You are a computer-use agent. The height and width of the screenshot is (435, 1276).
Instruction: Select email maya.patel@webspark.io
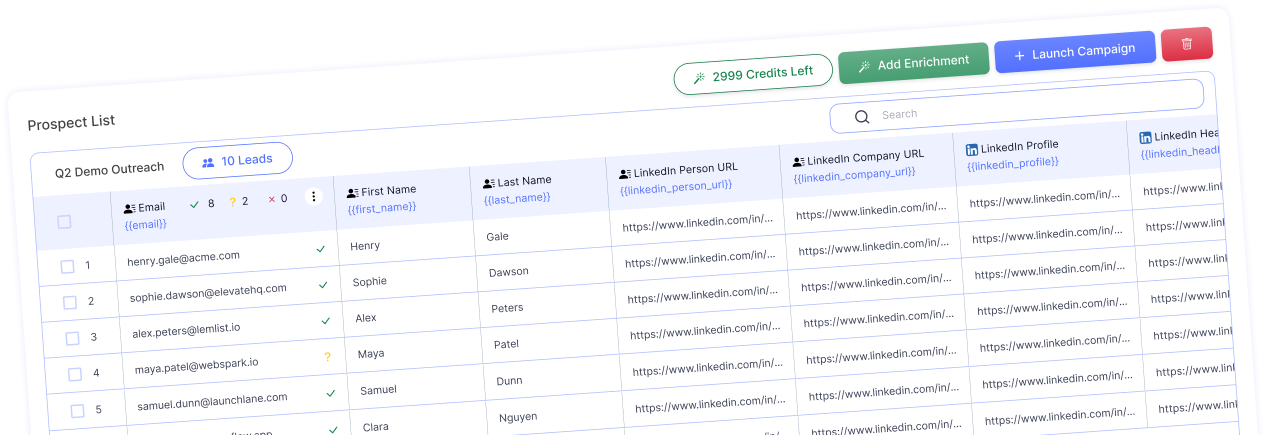[x=196, y=365]
